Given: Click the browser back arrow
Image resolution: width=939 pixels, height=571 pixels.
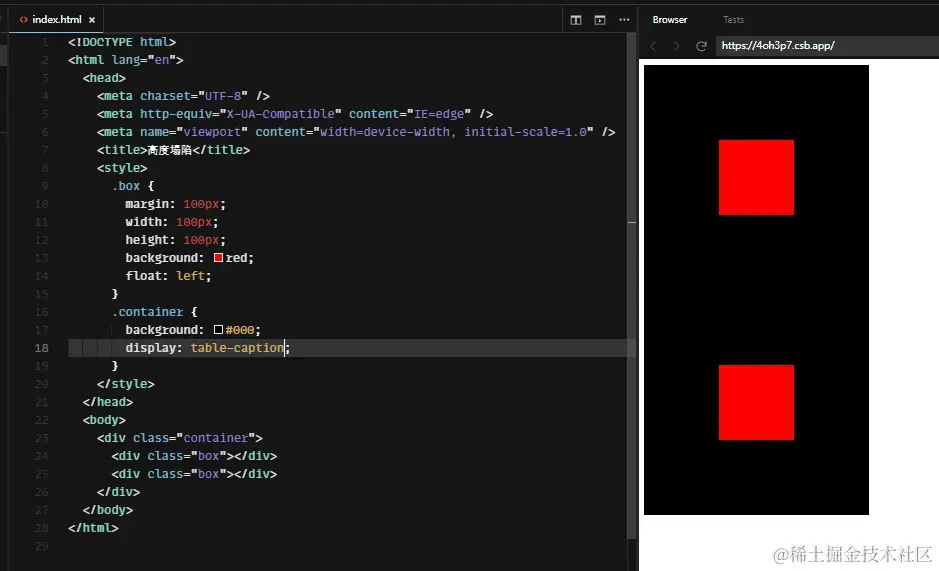Looking at the screenshot, I should pyautogui.click(x=653, y=46).
